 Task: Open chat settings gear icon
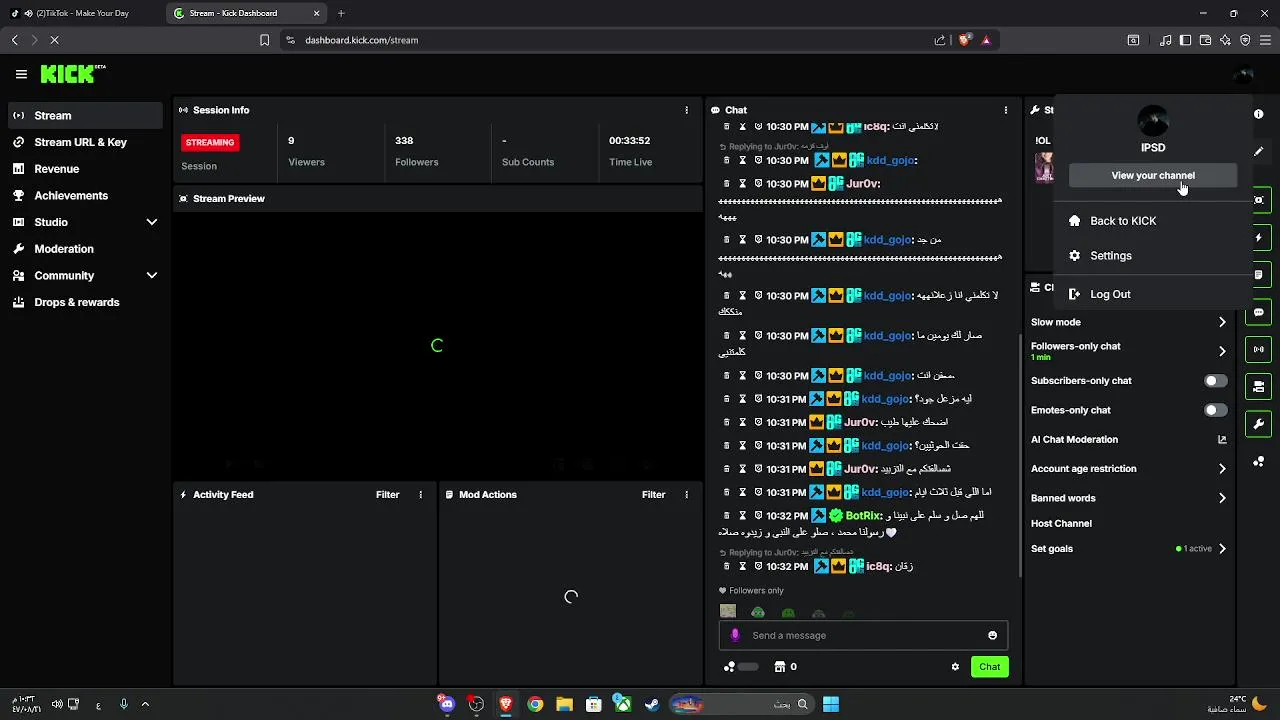(955, 667)
